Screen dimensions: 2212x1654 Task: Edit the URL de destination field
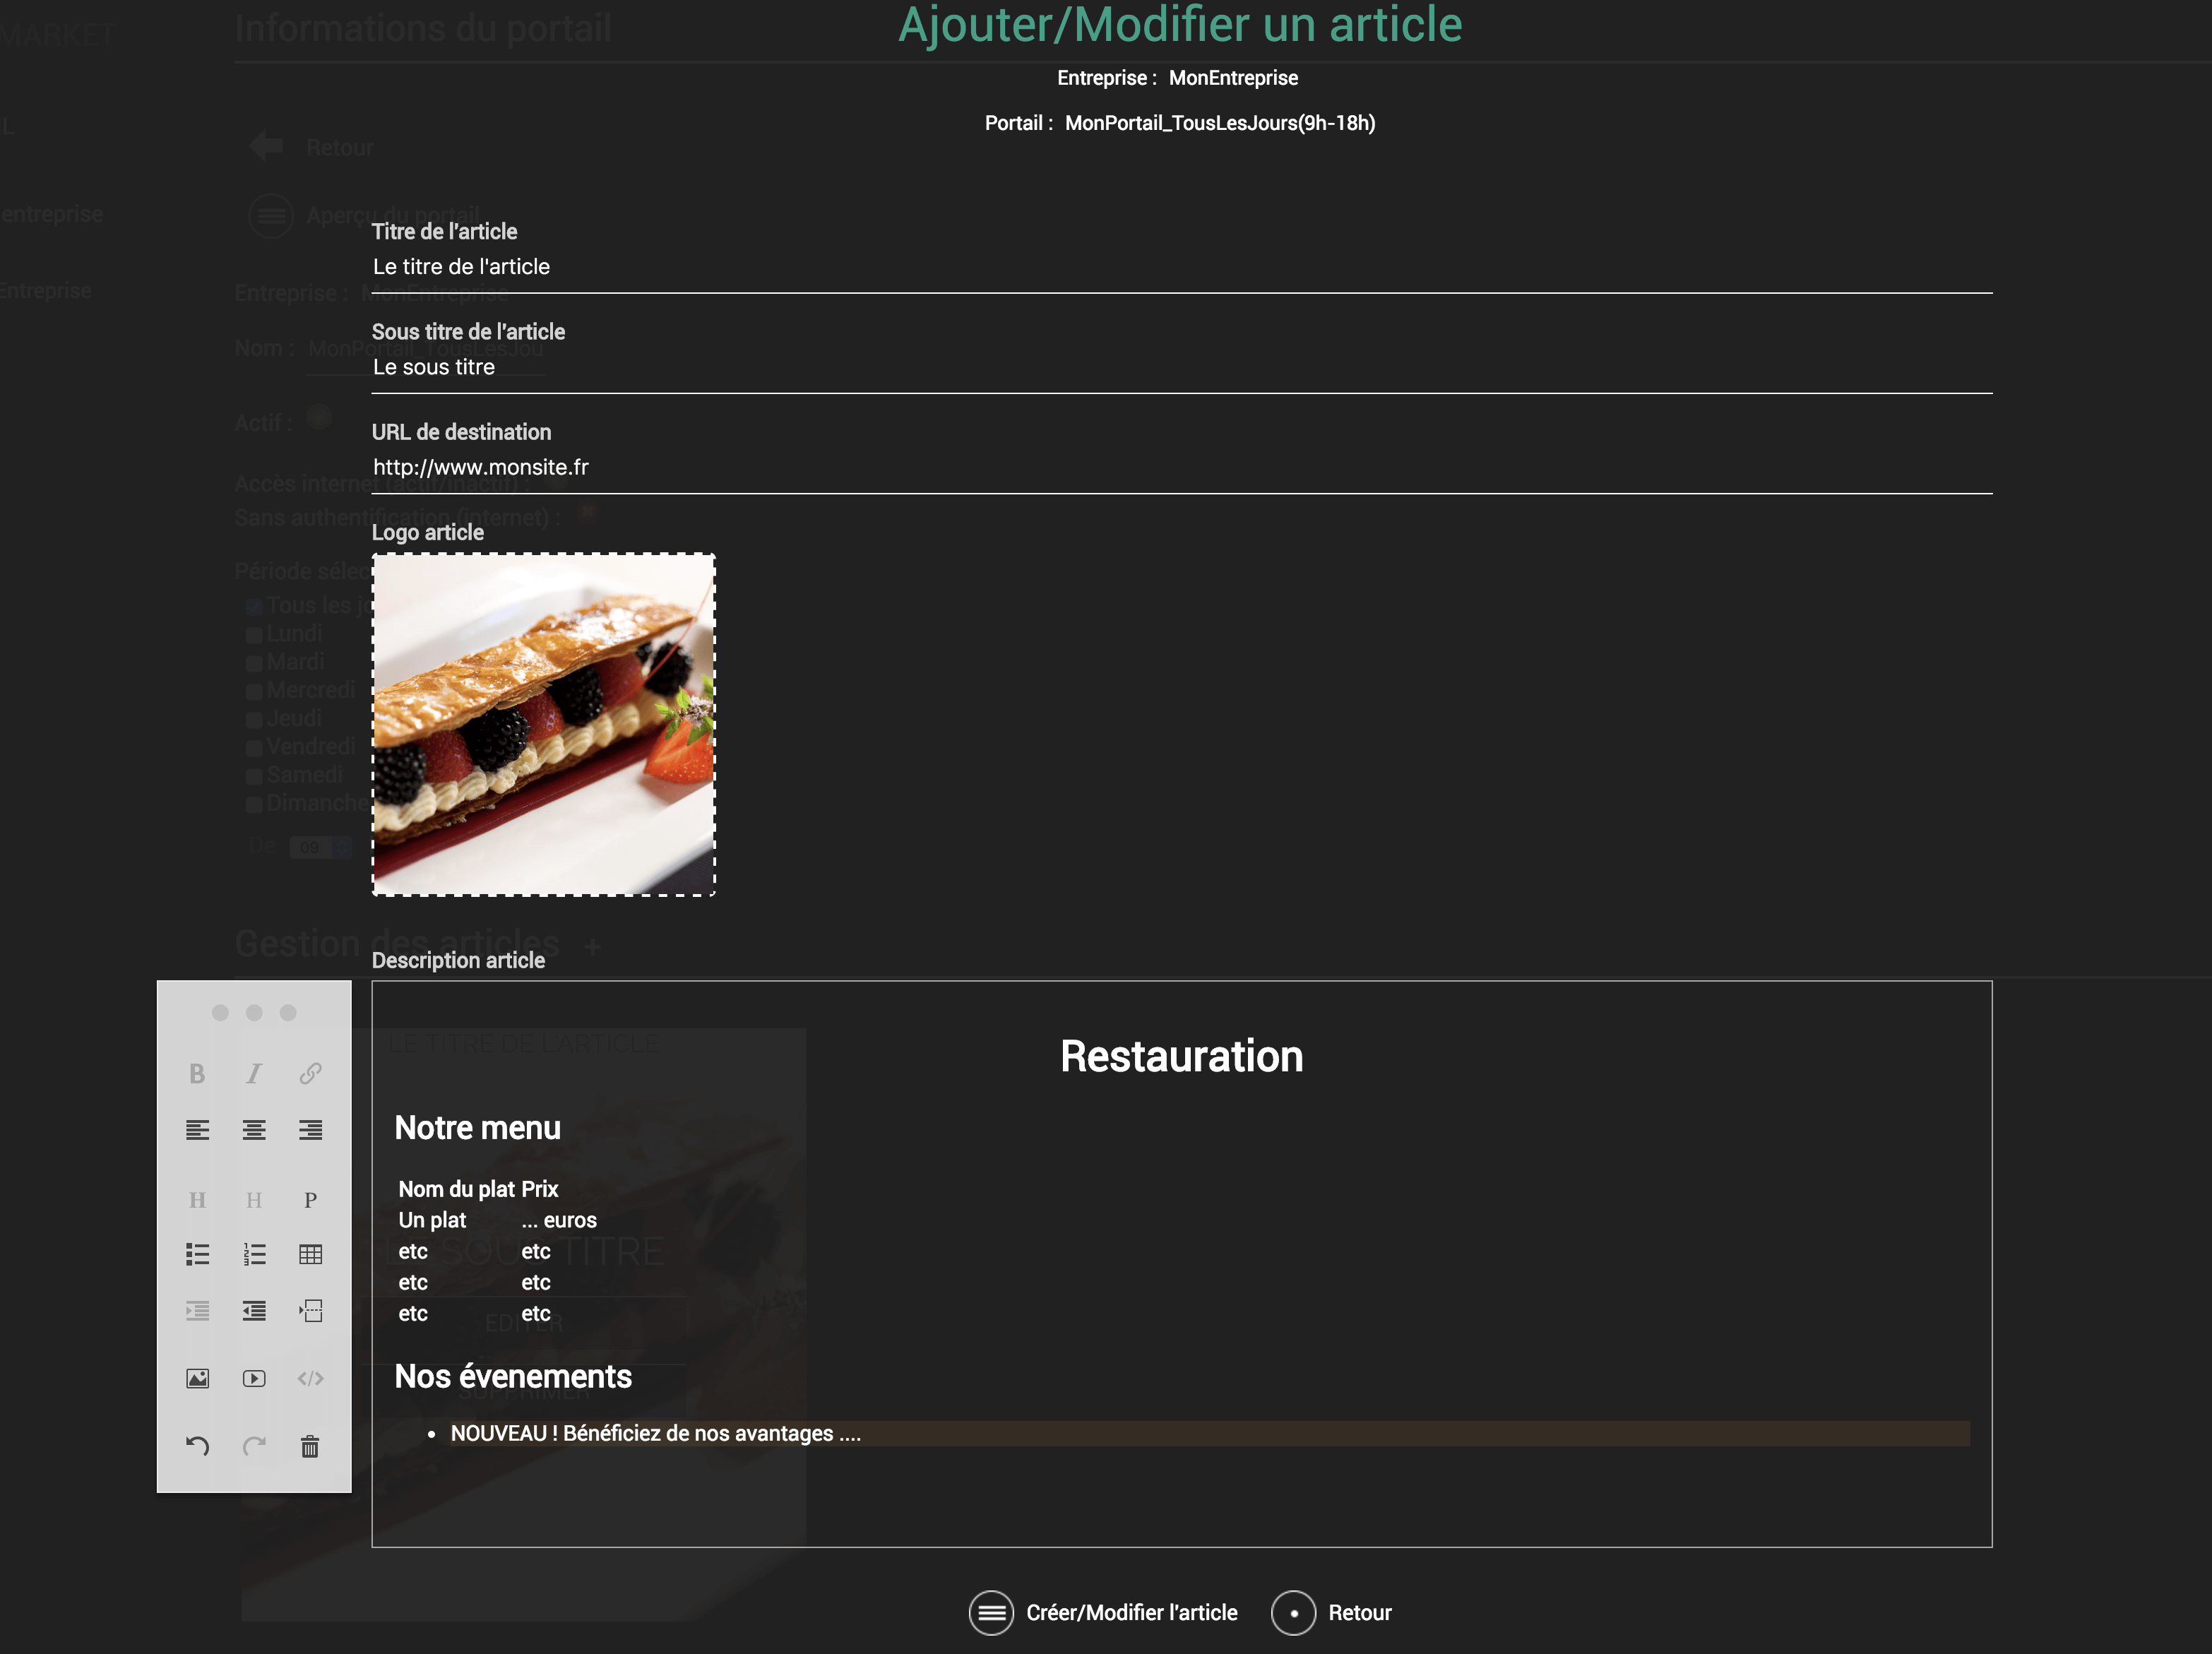click(1180, 467)
